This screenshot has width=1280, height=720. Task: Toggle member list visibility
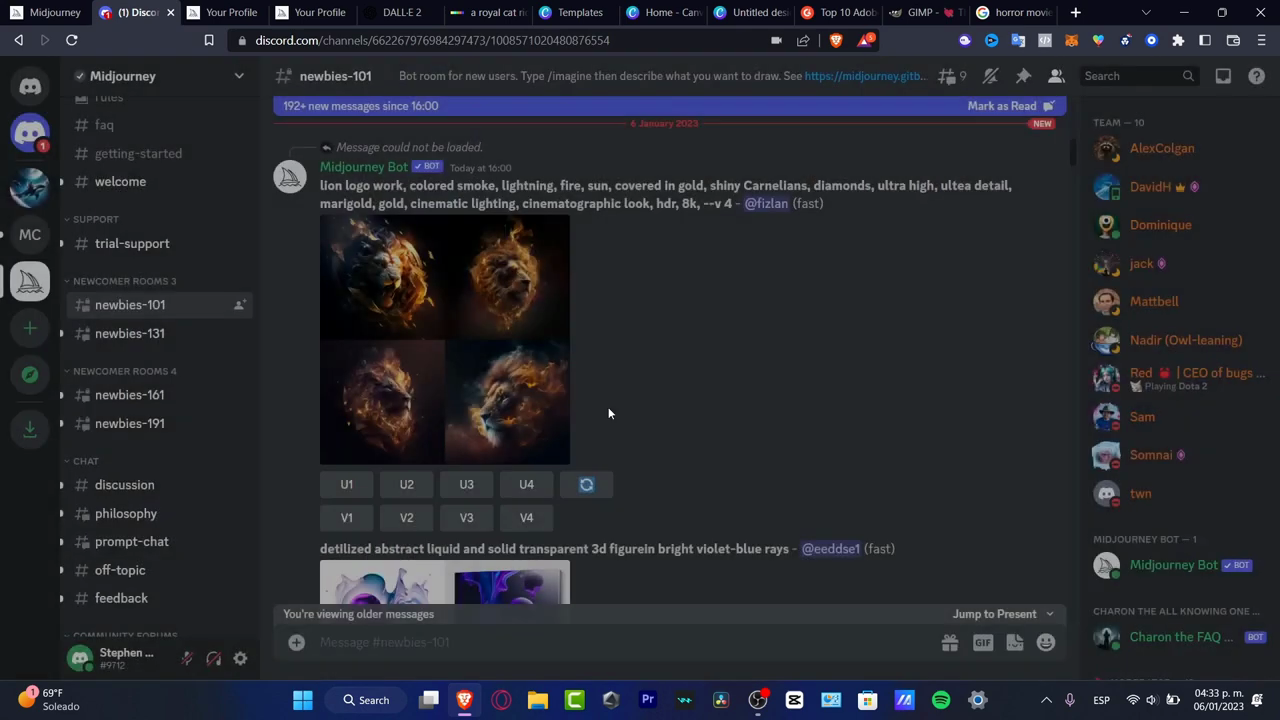coord(1056,76)
